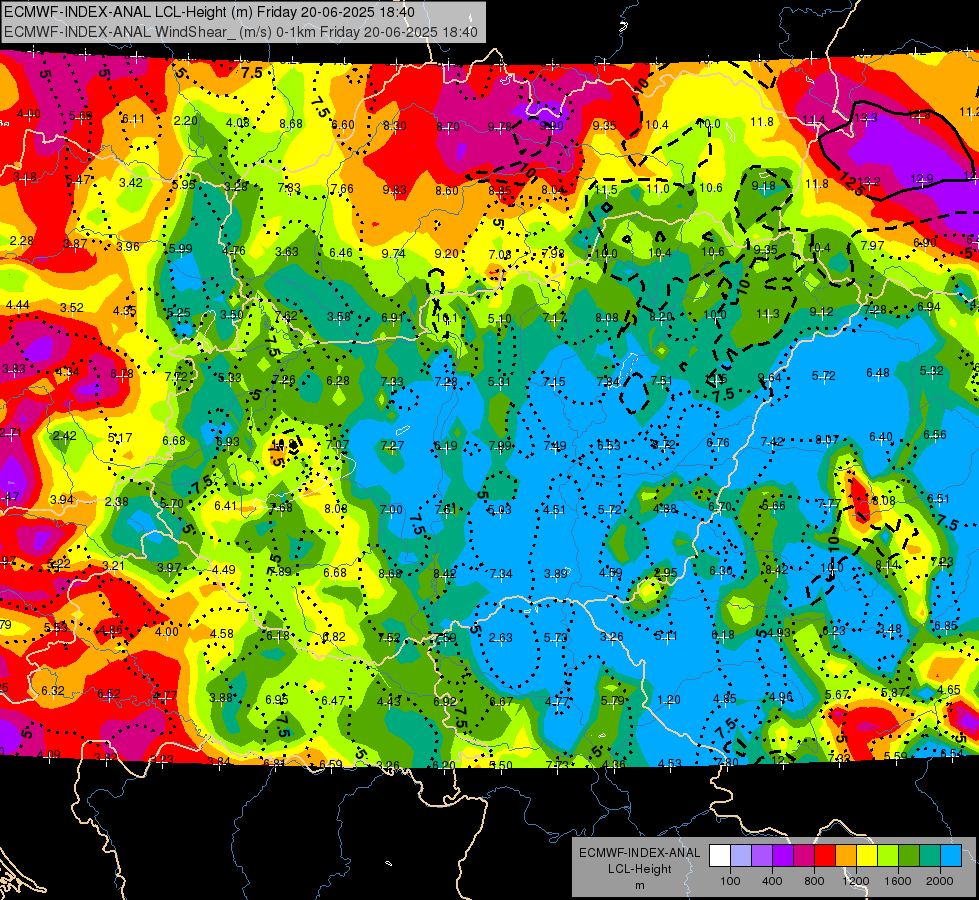979x900 pixels.
Task: Click the wind shear value '6.11'
Action: pos(133,119)
